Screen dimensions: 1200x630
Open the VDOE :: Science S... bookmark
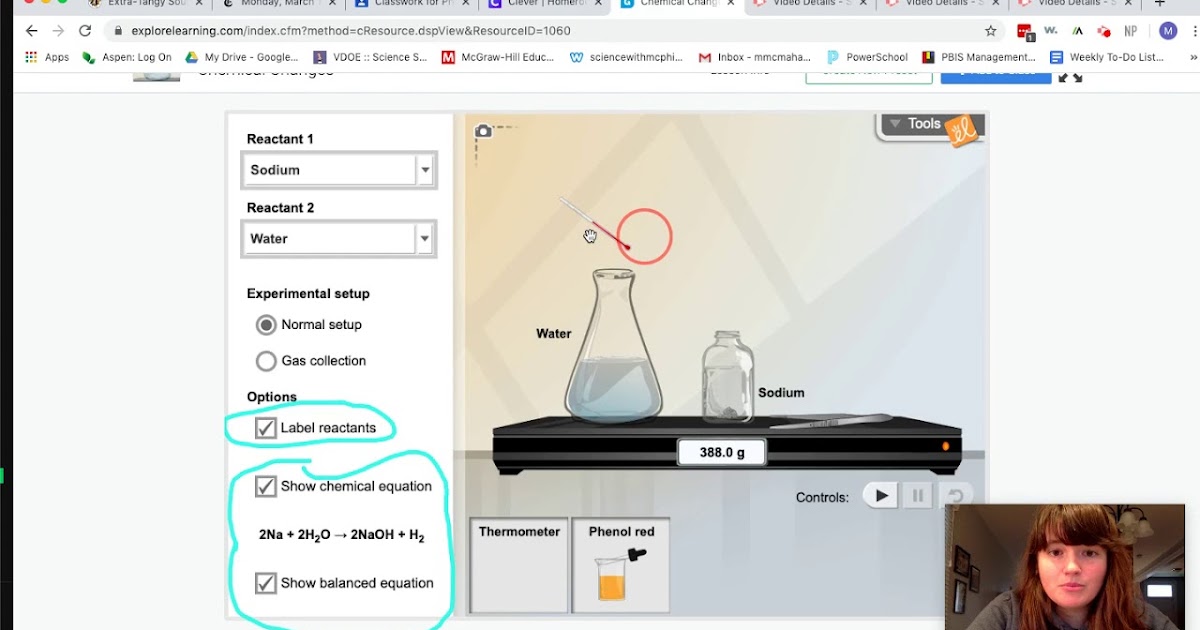pyautogui.click(x=370, y=57)
